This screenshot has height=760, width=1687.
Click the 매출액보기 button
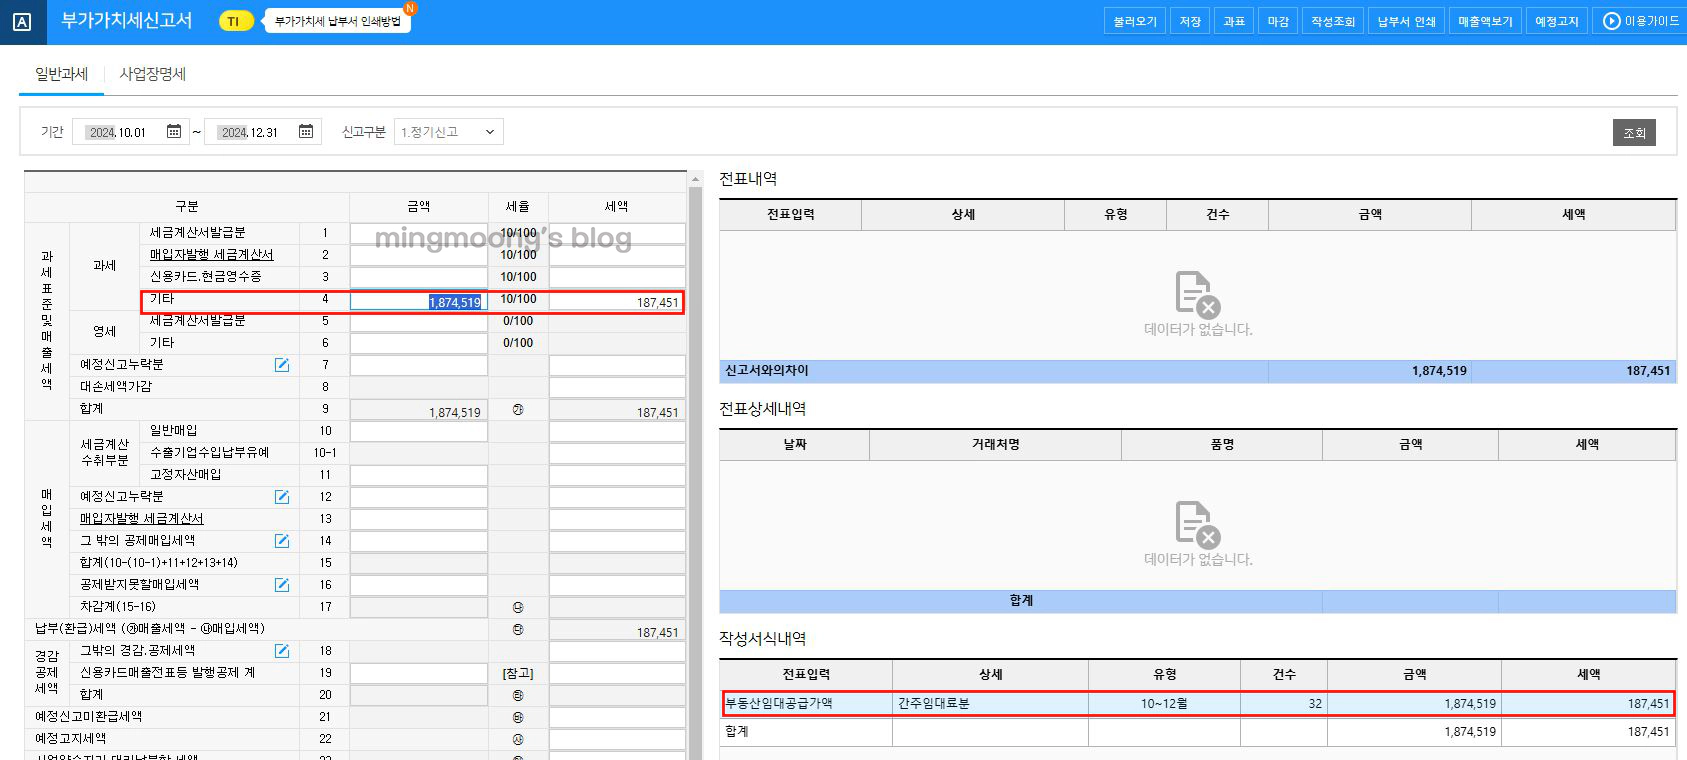1485,21
